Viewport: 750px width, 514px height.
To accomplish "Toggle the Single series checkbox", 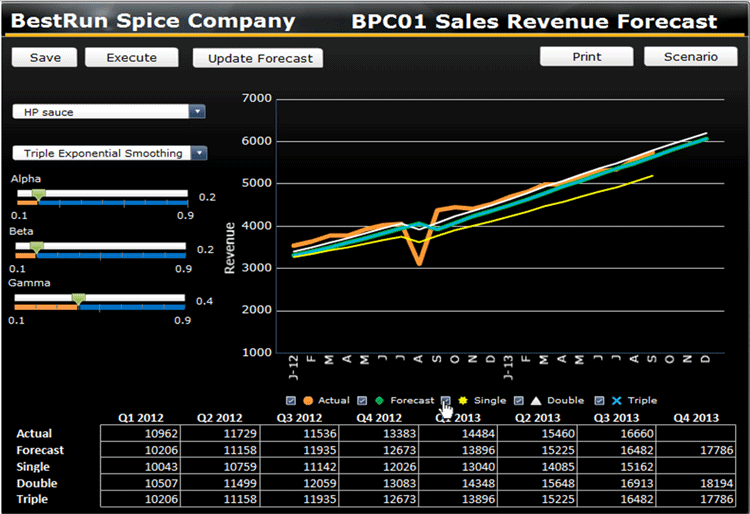I will coord(446,401).
